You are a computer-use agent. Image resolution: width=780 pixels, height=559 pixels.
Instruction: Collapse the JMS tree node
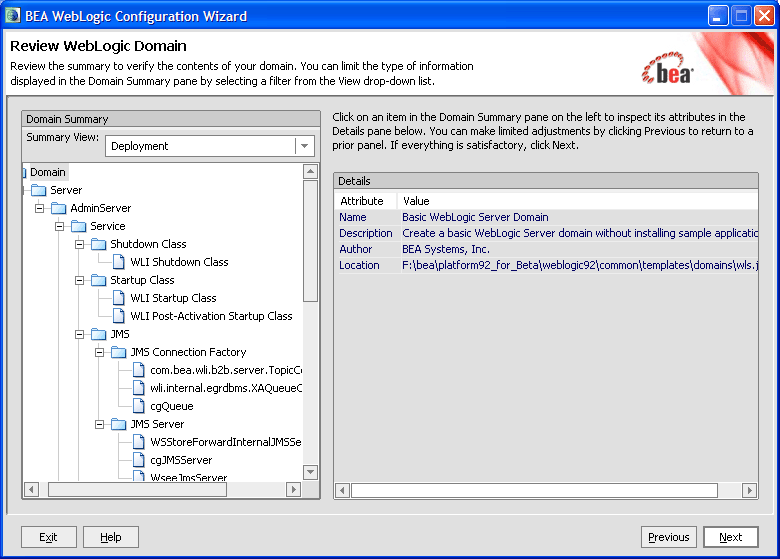tap(80, 334)
